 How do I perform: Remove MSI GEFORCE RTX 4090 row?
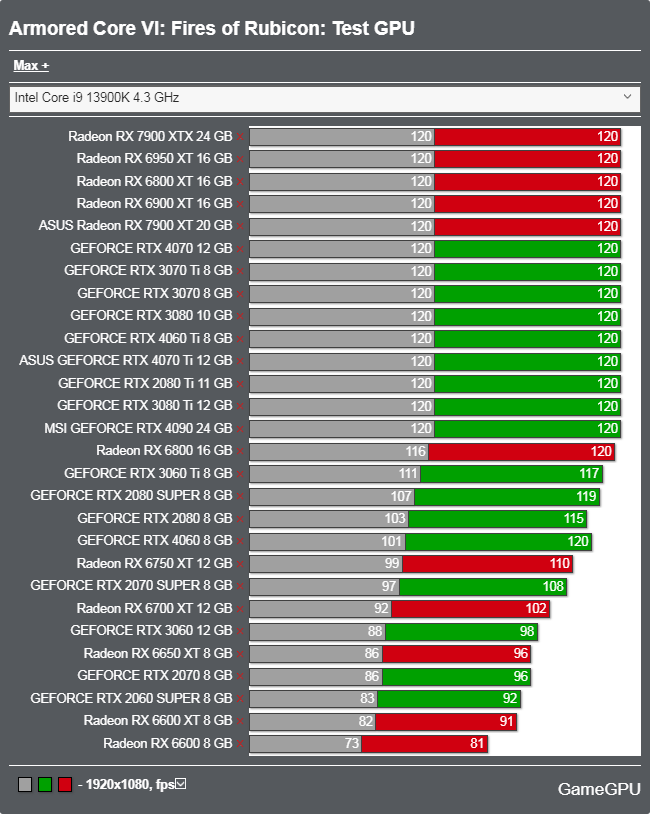pos(240,429)
